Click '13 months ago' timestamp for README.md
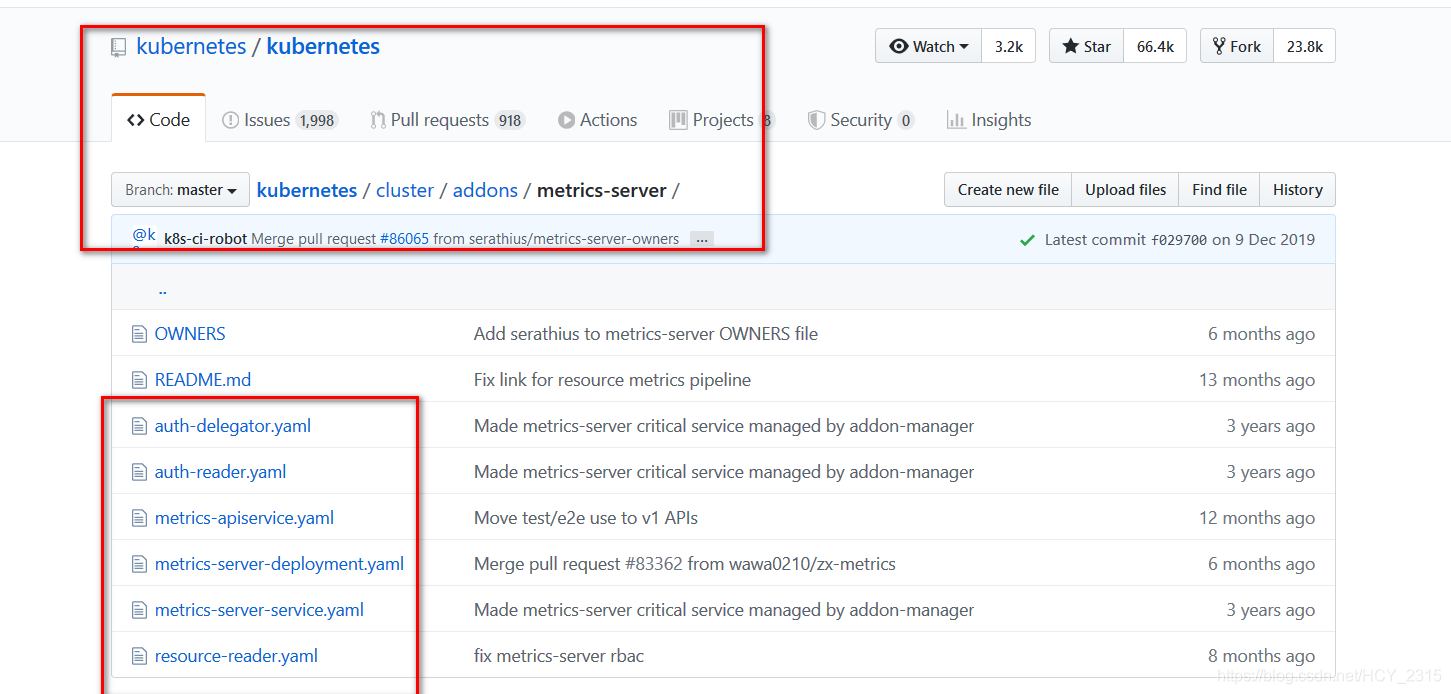The height and width of the screenshot is (694, 1451). [x=1257, y=380]
